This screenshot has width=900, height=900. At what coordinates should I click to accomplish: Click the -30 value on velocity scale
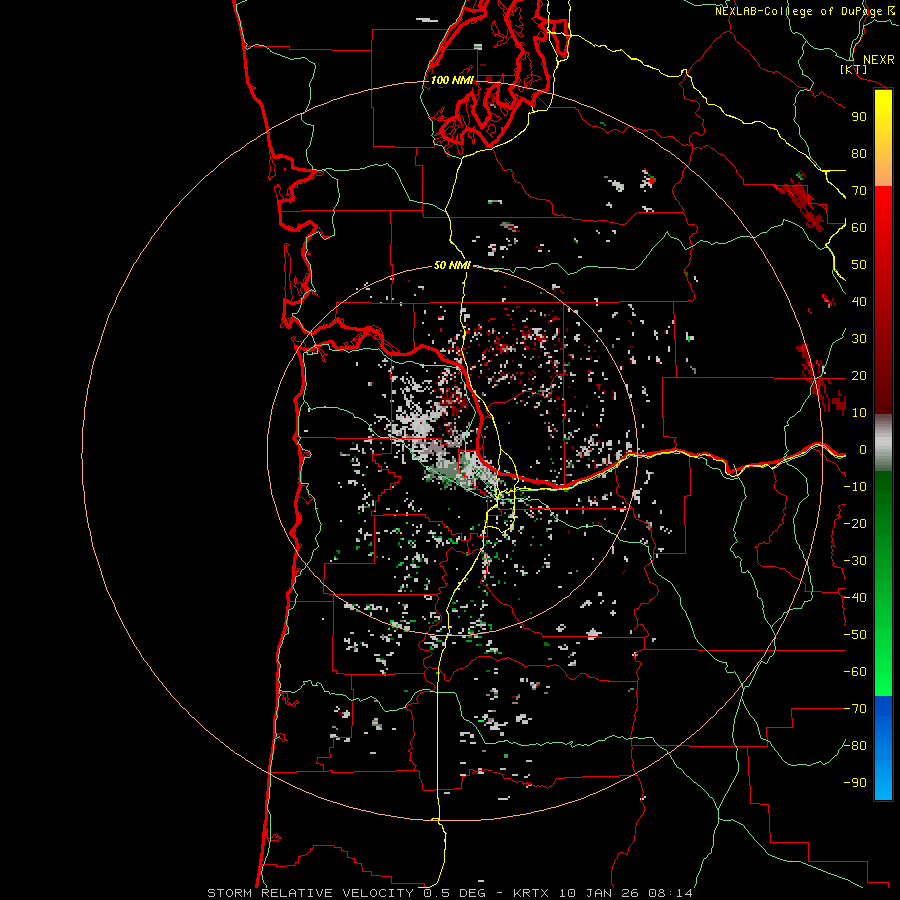(x=855, y=561)
